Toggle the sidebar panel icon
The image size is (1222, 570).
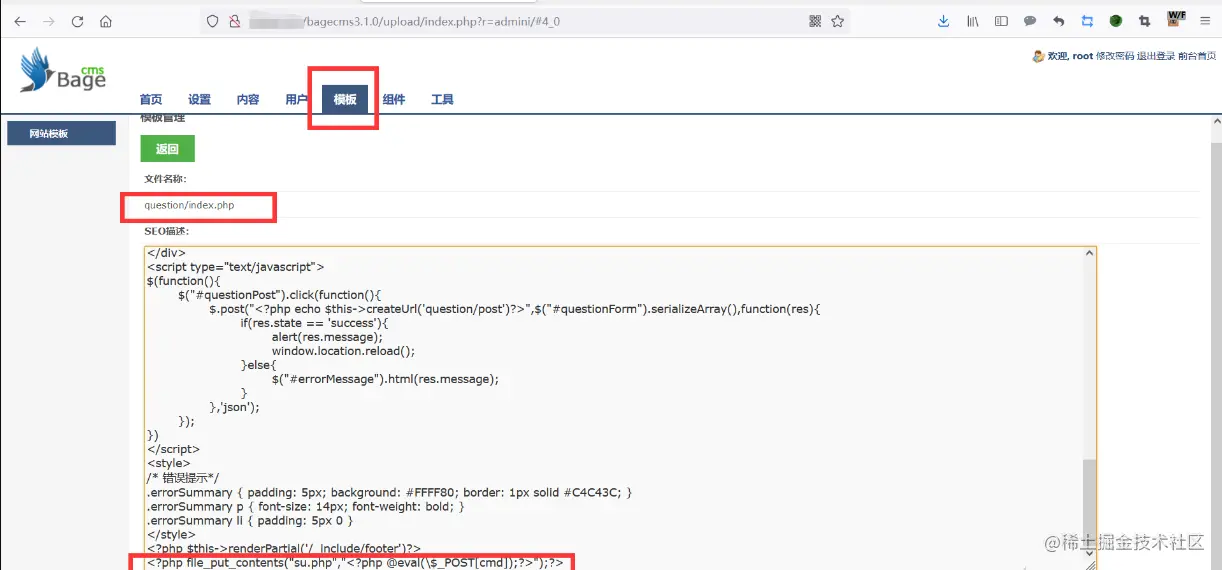point(1001,21)
